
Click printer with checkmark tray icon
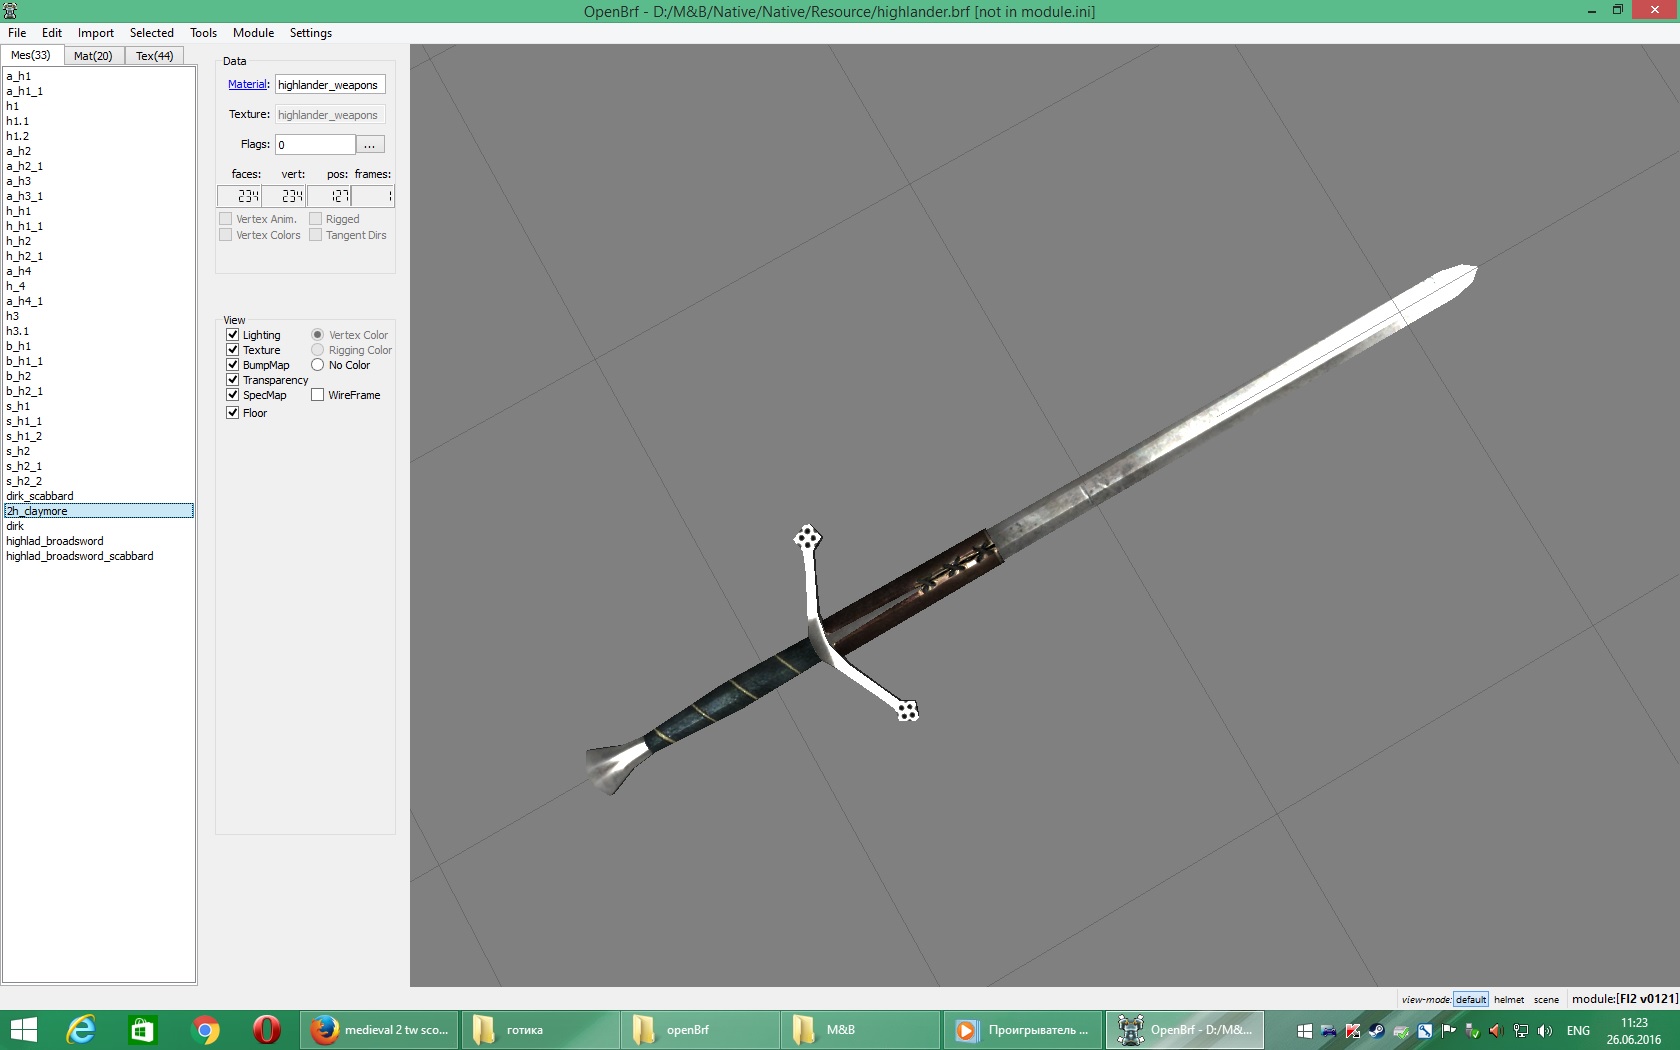[1400, 1031]
